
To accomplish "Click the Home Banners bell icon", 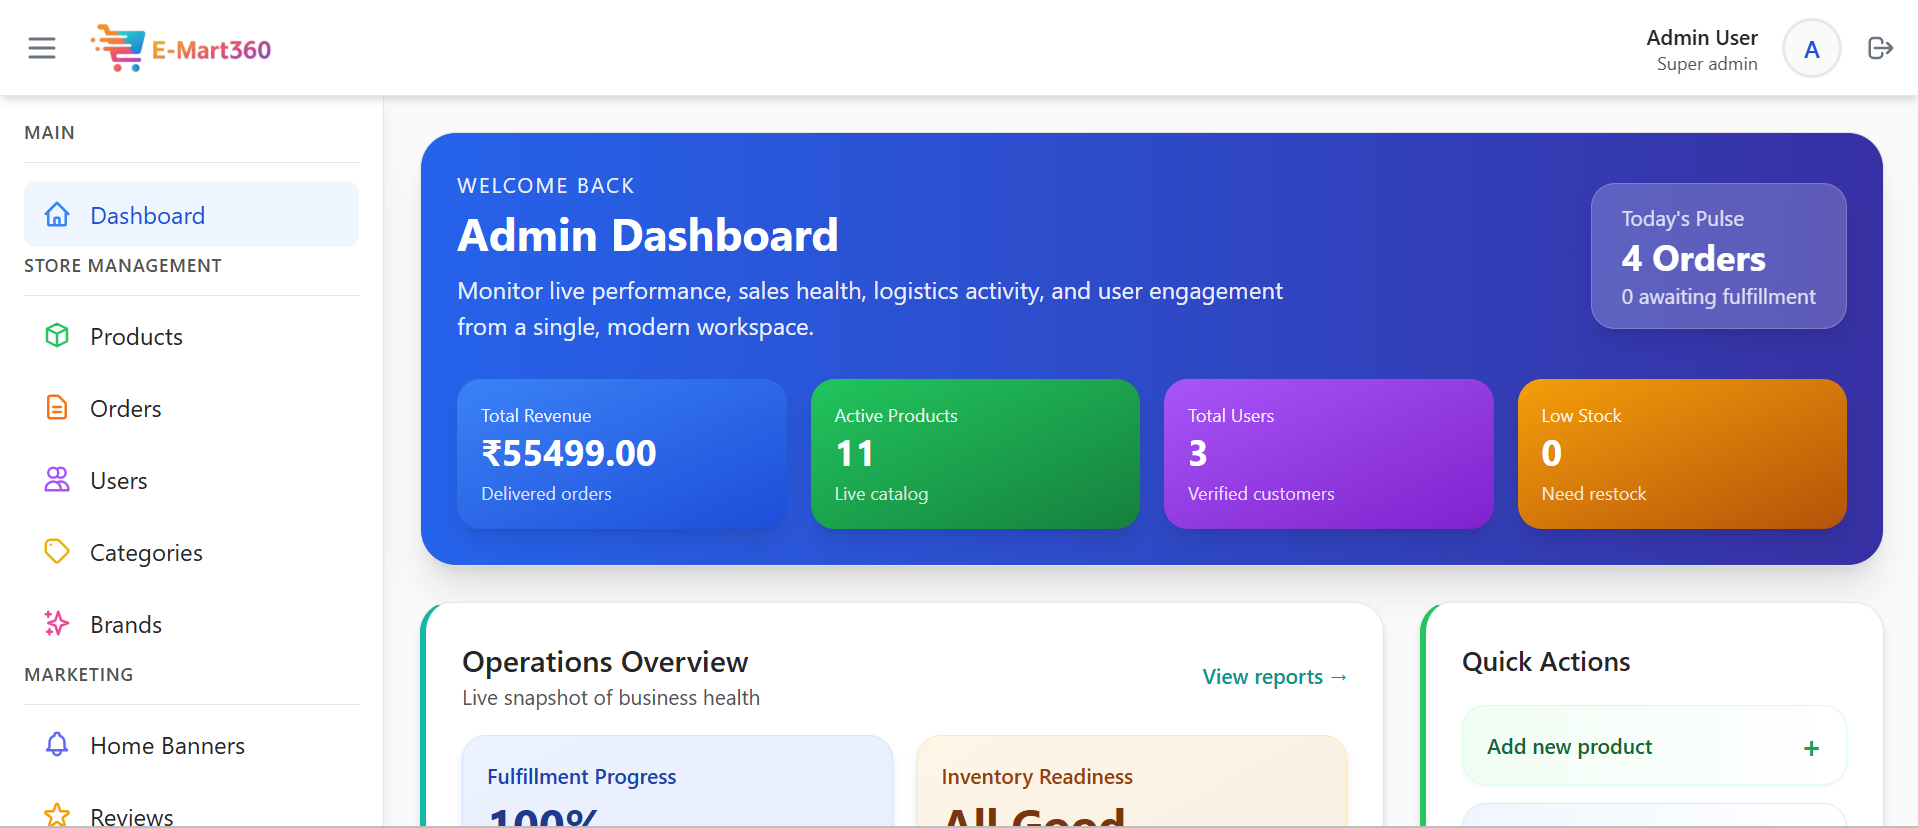I will 57,745.
